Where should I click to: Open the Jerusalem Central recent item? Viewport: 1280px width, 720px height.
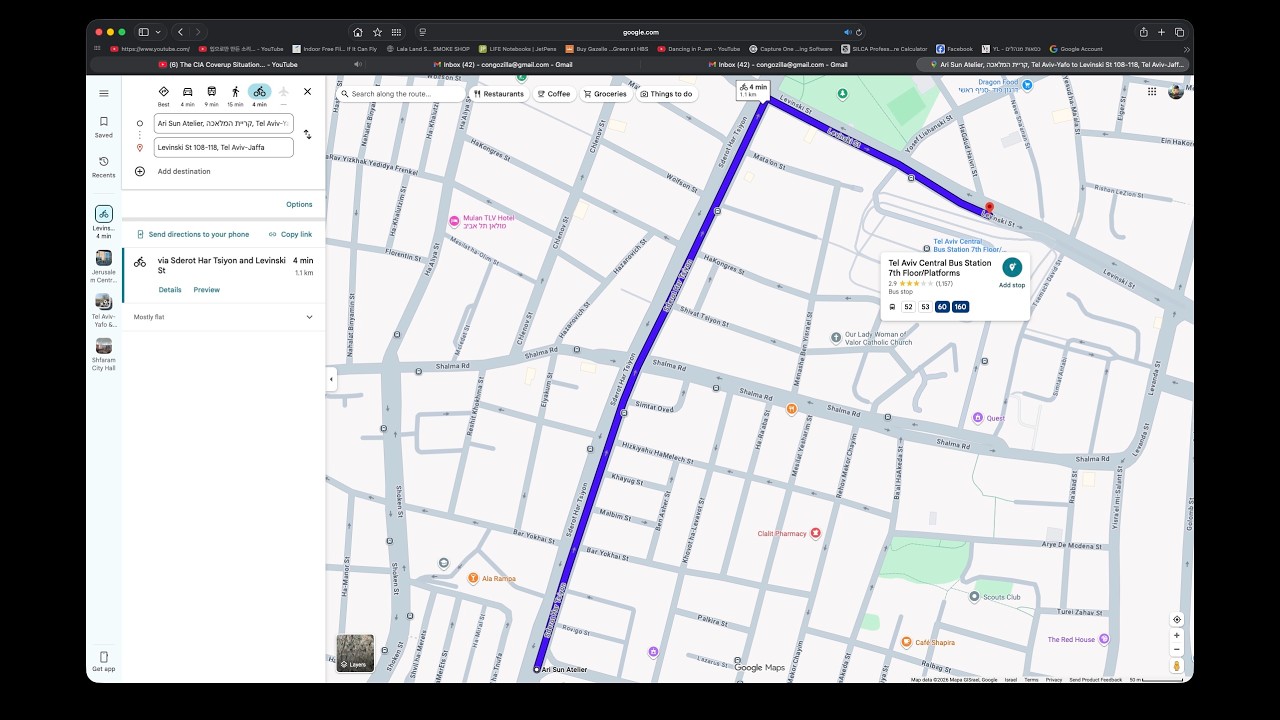103,267
